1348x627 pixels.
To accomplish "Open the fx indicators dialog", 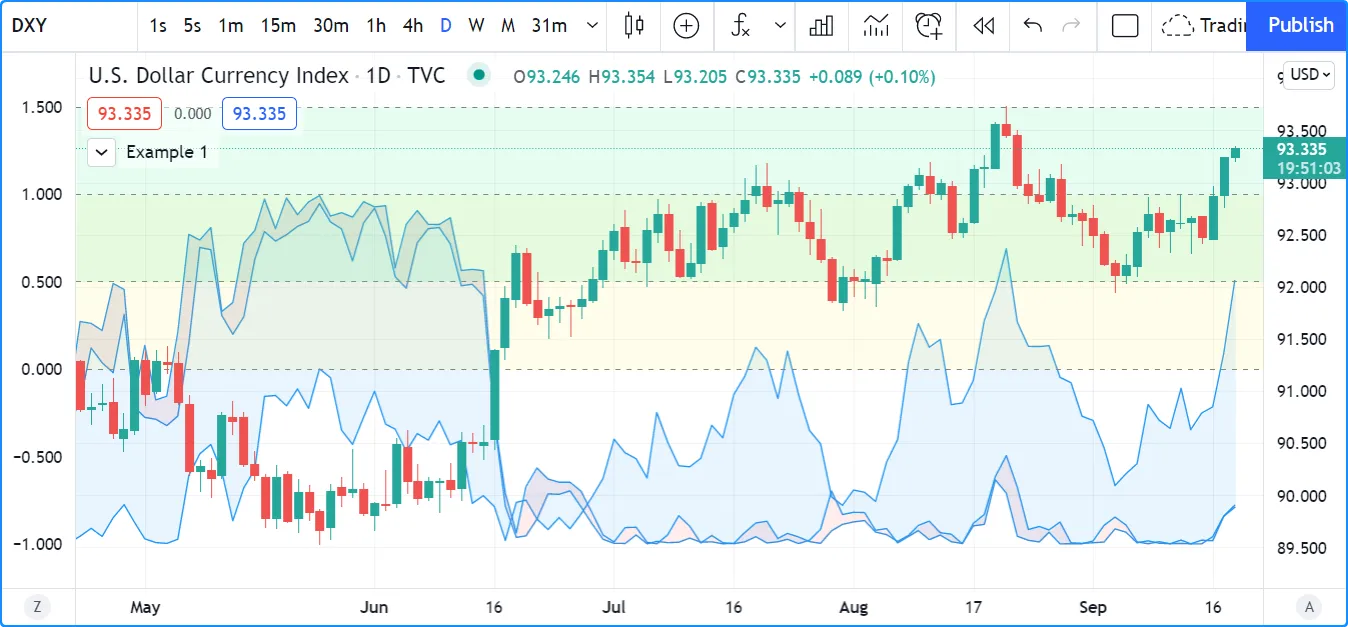I will [x=741, y=26].
